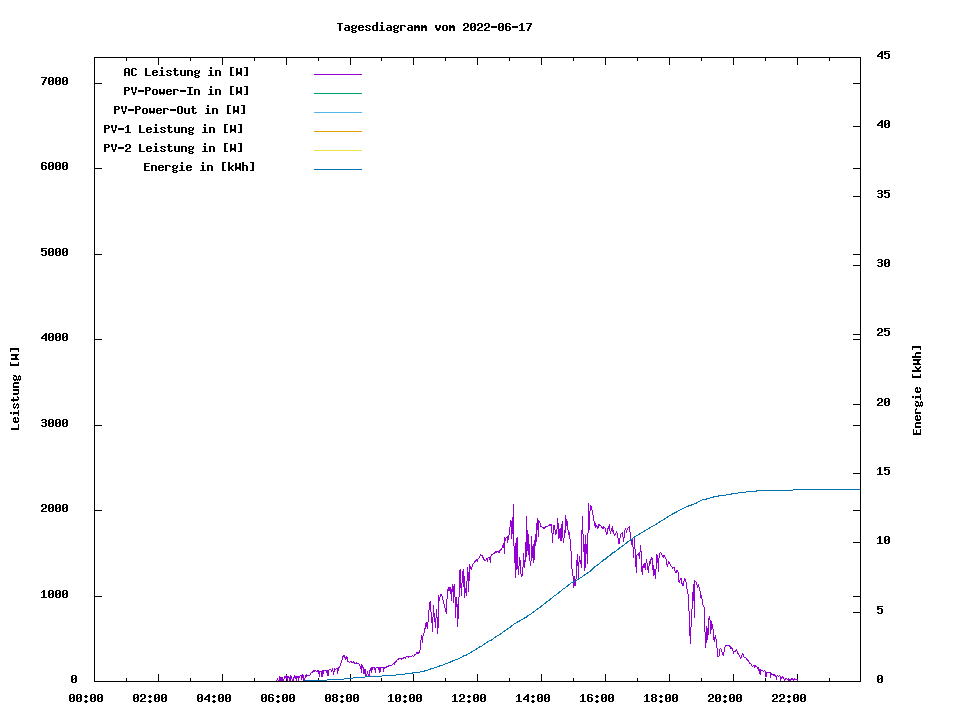
Task: Click the 7000 value on the left axis
Action: [x=53, y=81]
